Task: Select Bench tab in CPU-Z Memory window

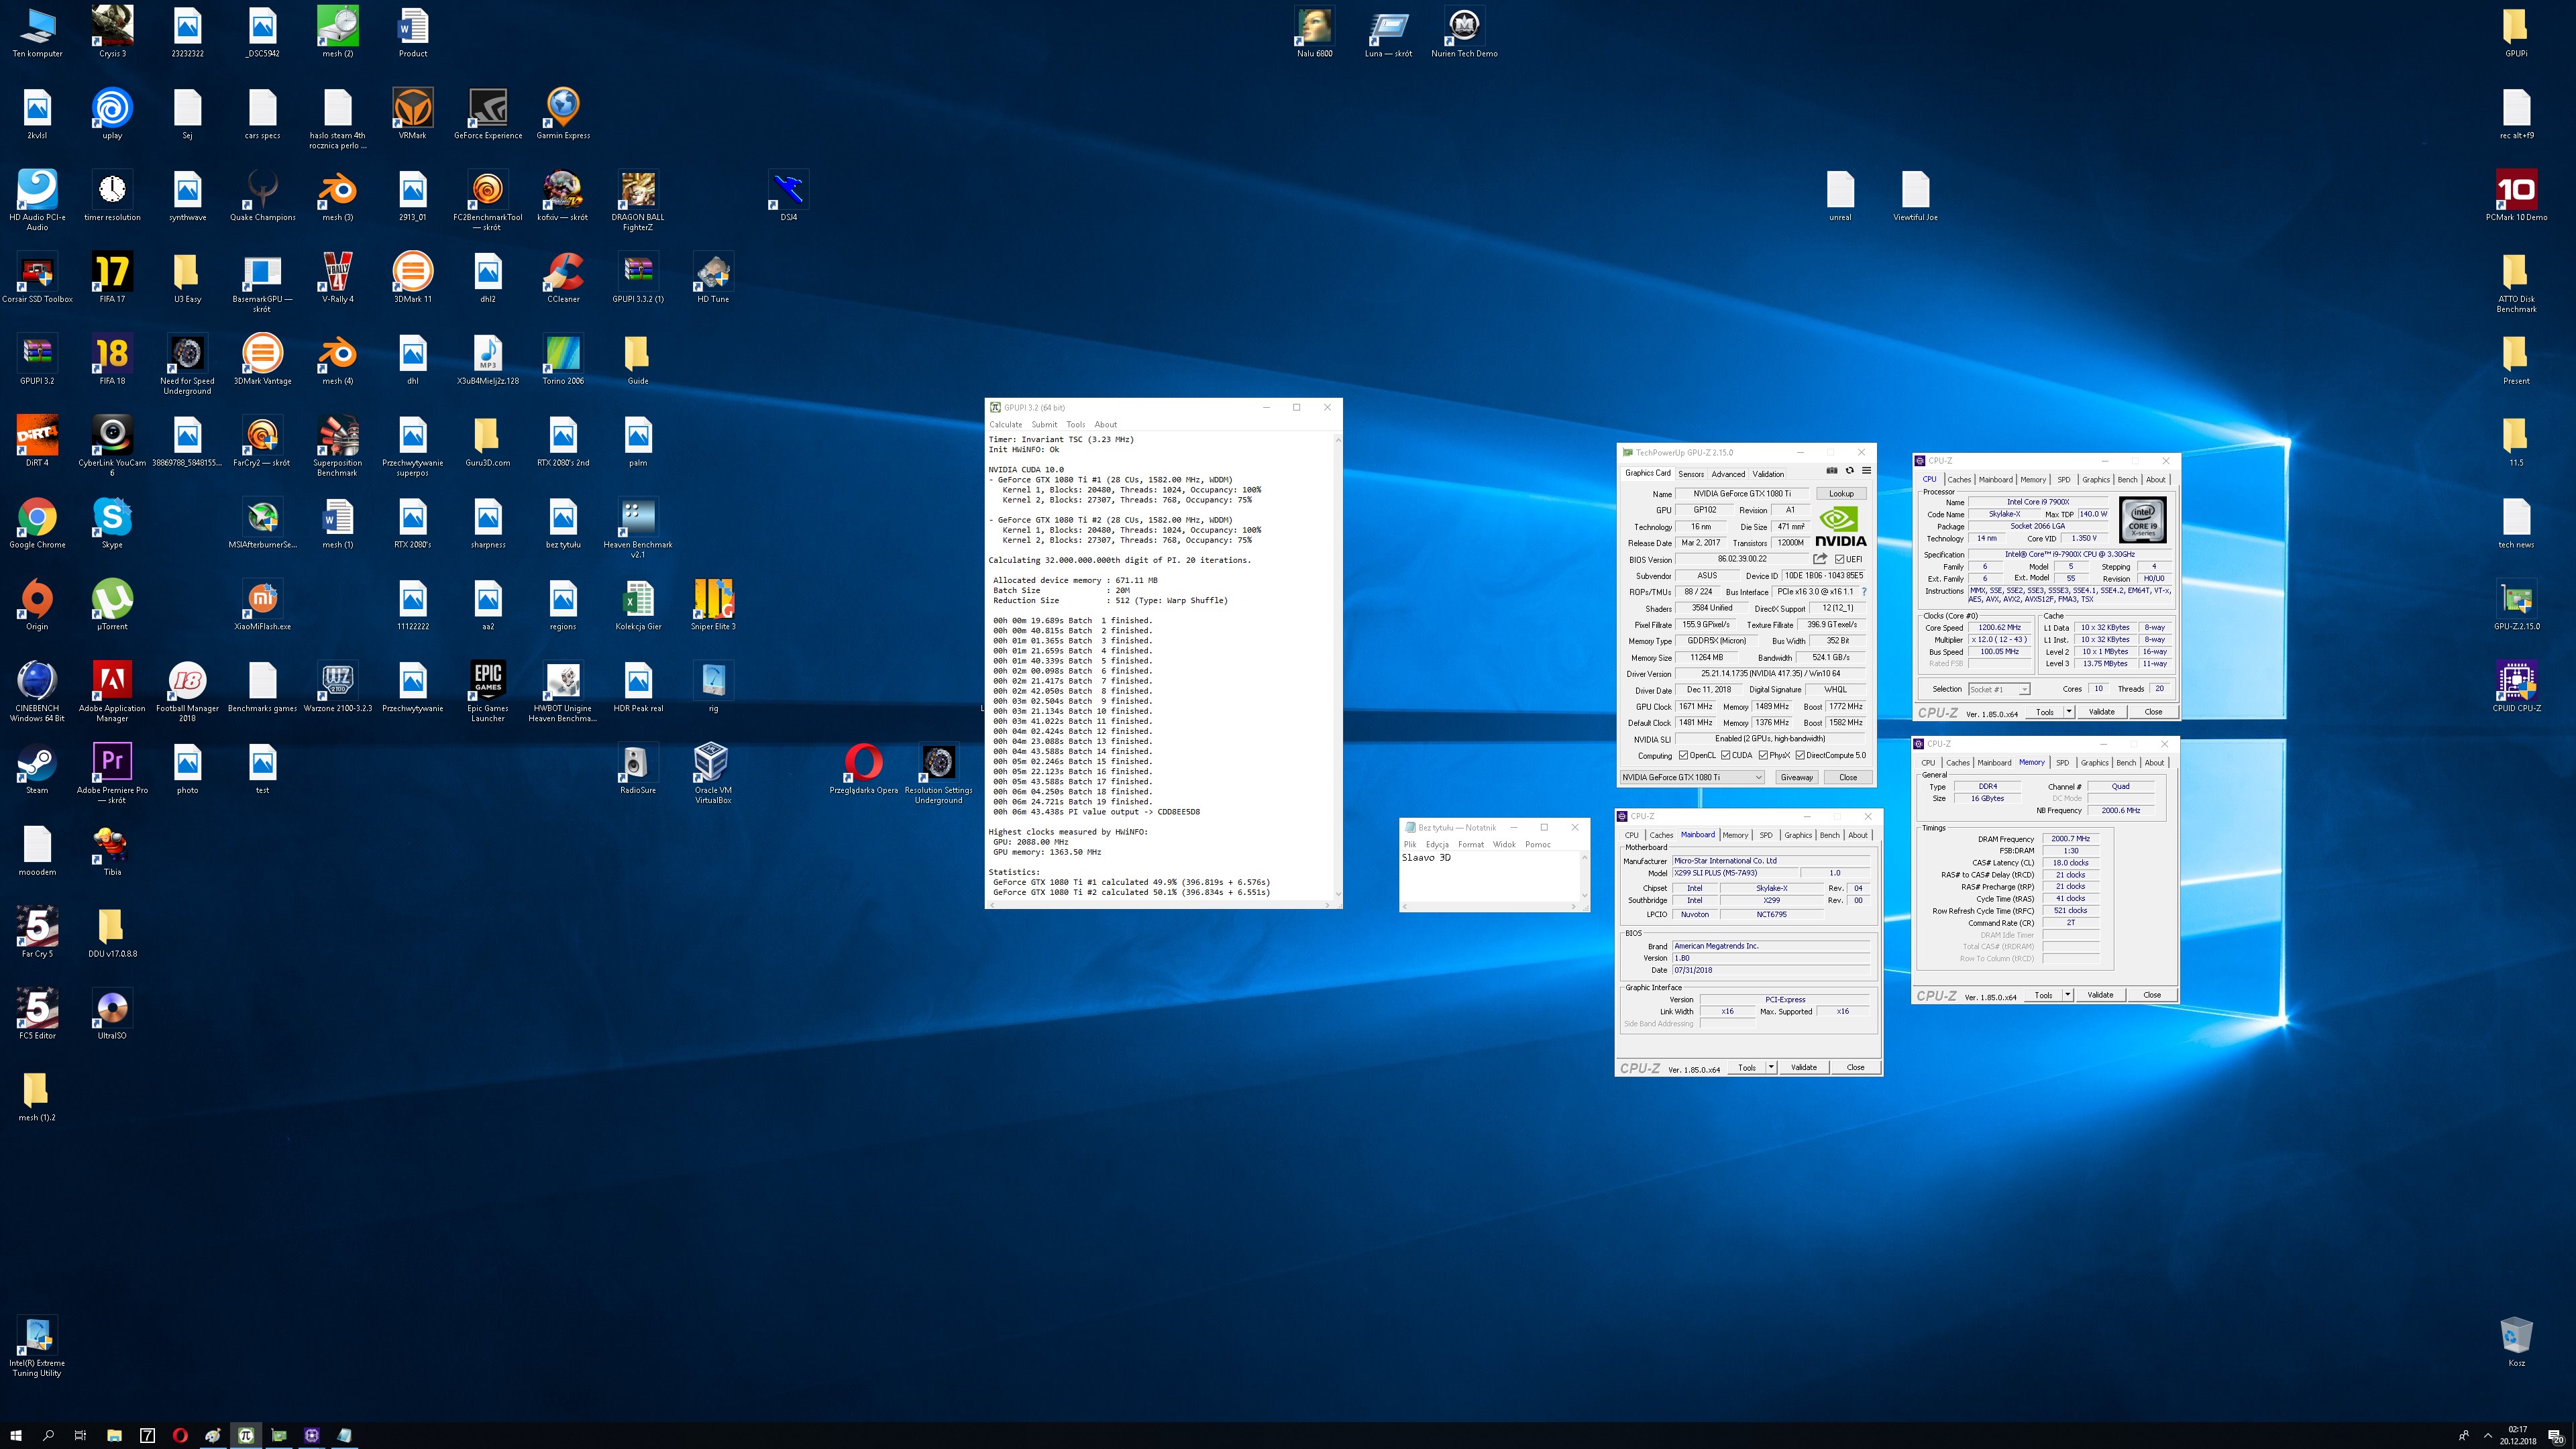Action: 2126,762
